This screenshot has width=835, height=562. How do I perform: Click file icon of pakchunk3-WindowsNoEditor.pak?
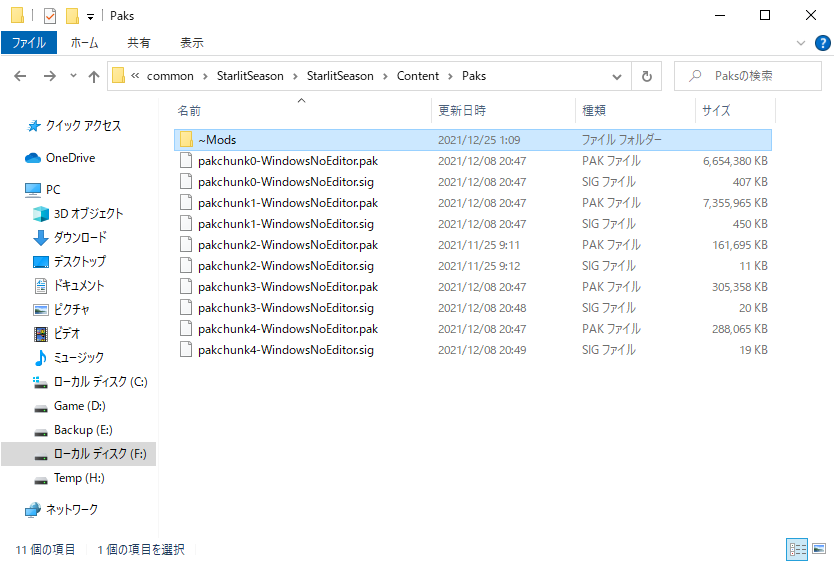pos(186,287)
